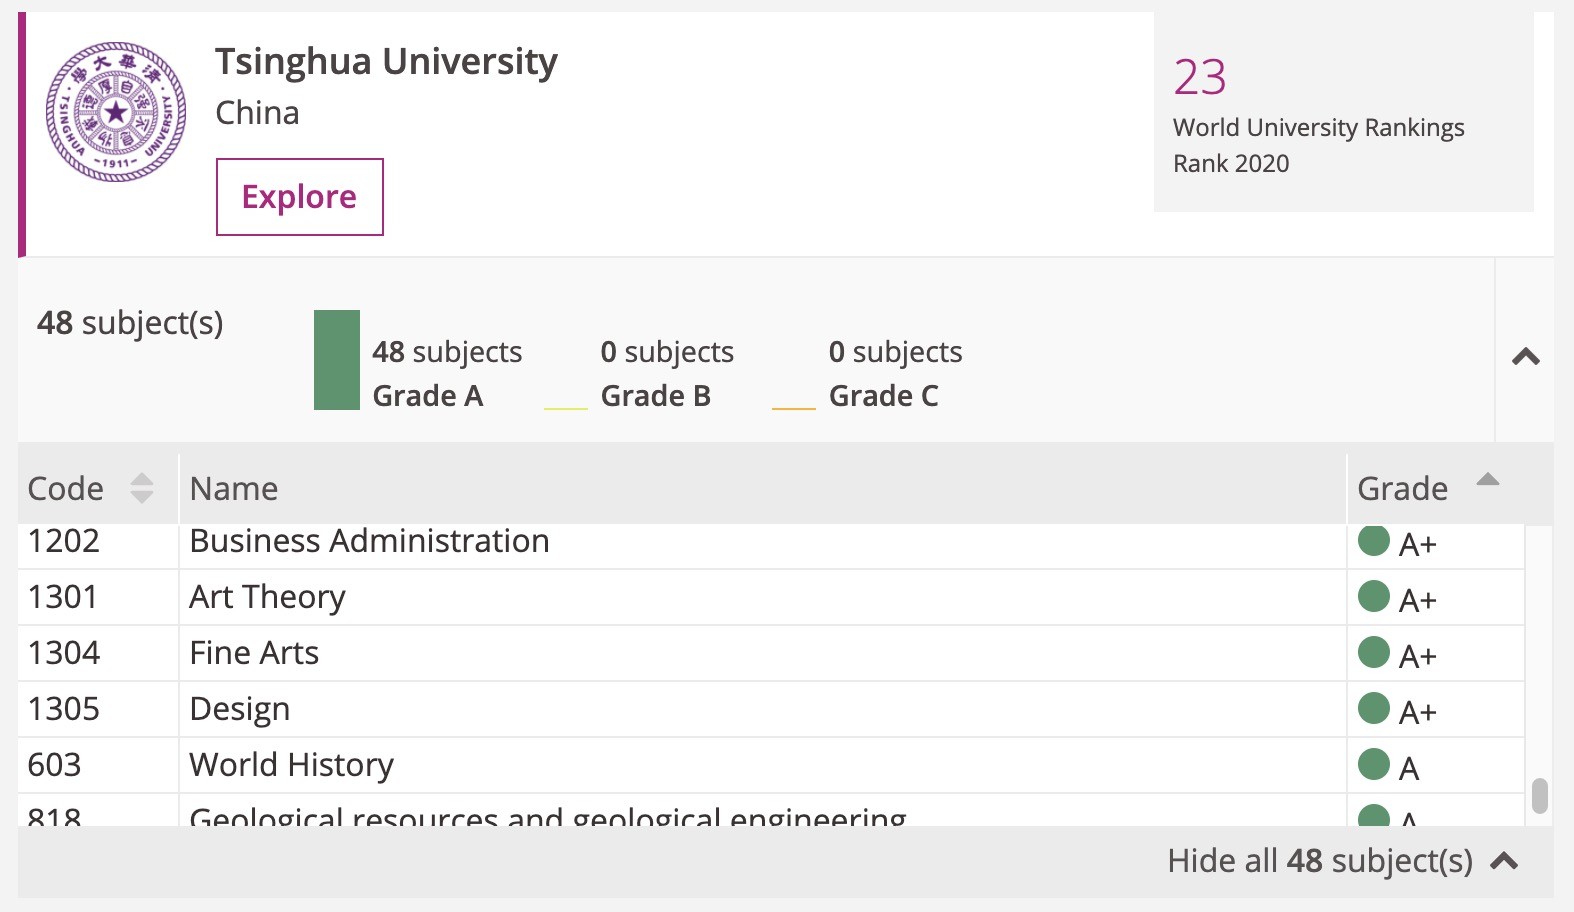Click green grade dot for Business Administration
1574x912 pixels.
(1374, 542)
